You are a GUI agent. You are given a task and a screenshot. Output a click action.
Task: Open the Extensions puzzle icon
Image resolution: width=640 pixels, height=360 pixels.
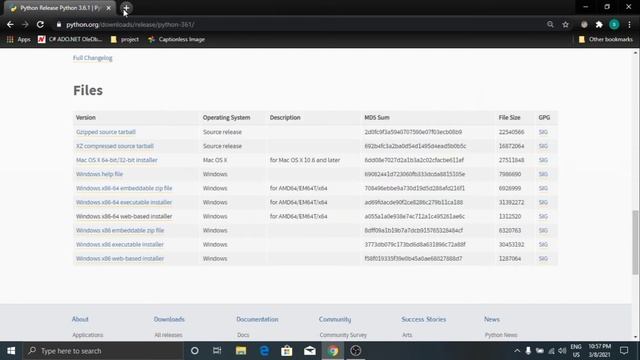click(x=599, y=24)
